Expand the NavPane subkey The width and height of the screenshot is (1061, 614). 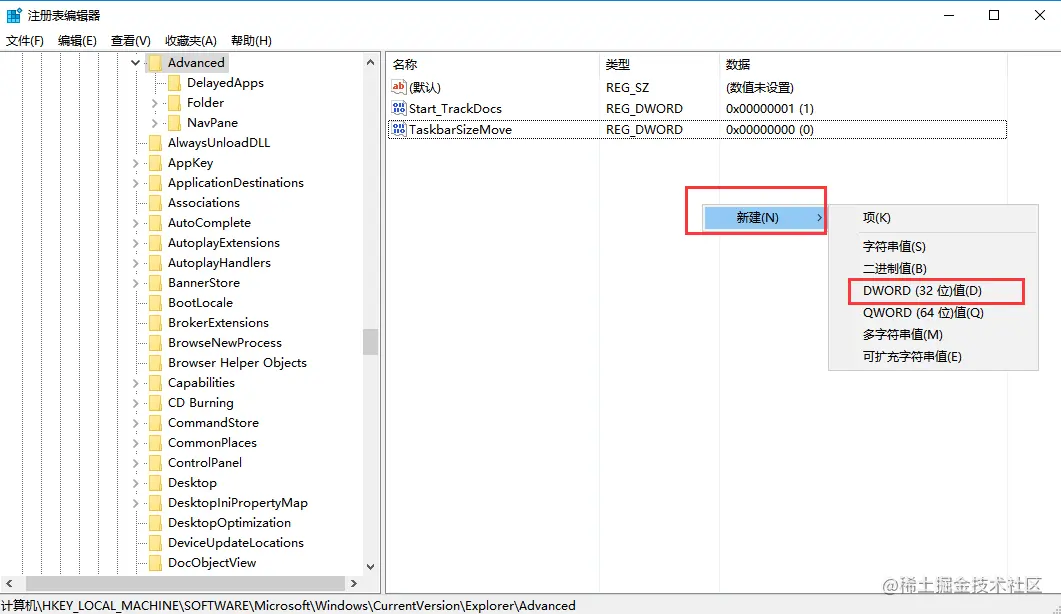[154, 123]
